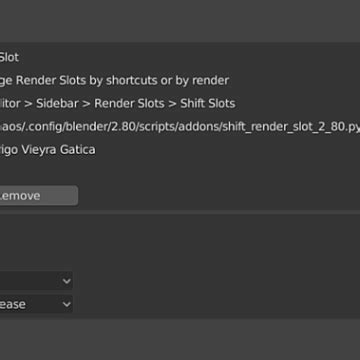Viewport: 360px width, 360px height.
Task: Open the dropdown ending in 'ease'
Action: 36,304
